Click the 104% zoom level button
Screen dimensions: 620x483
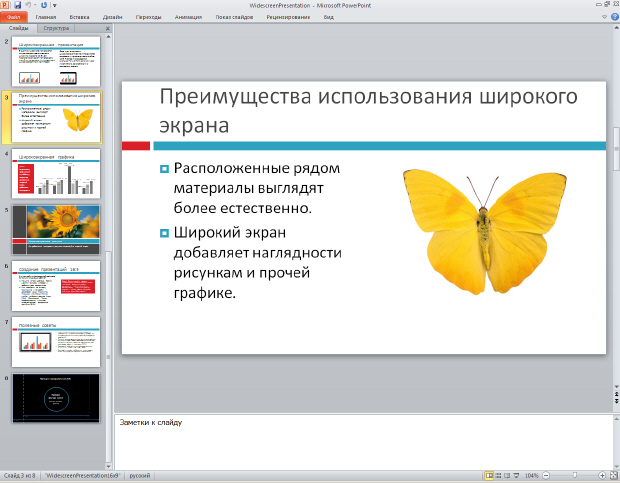point(533,475)
